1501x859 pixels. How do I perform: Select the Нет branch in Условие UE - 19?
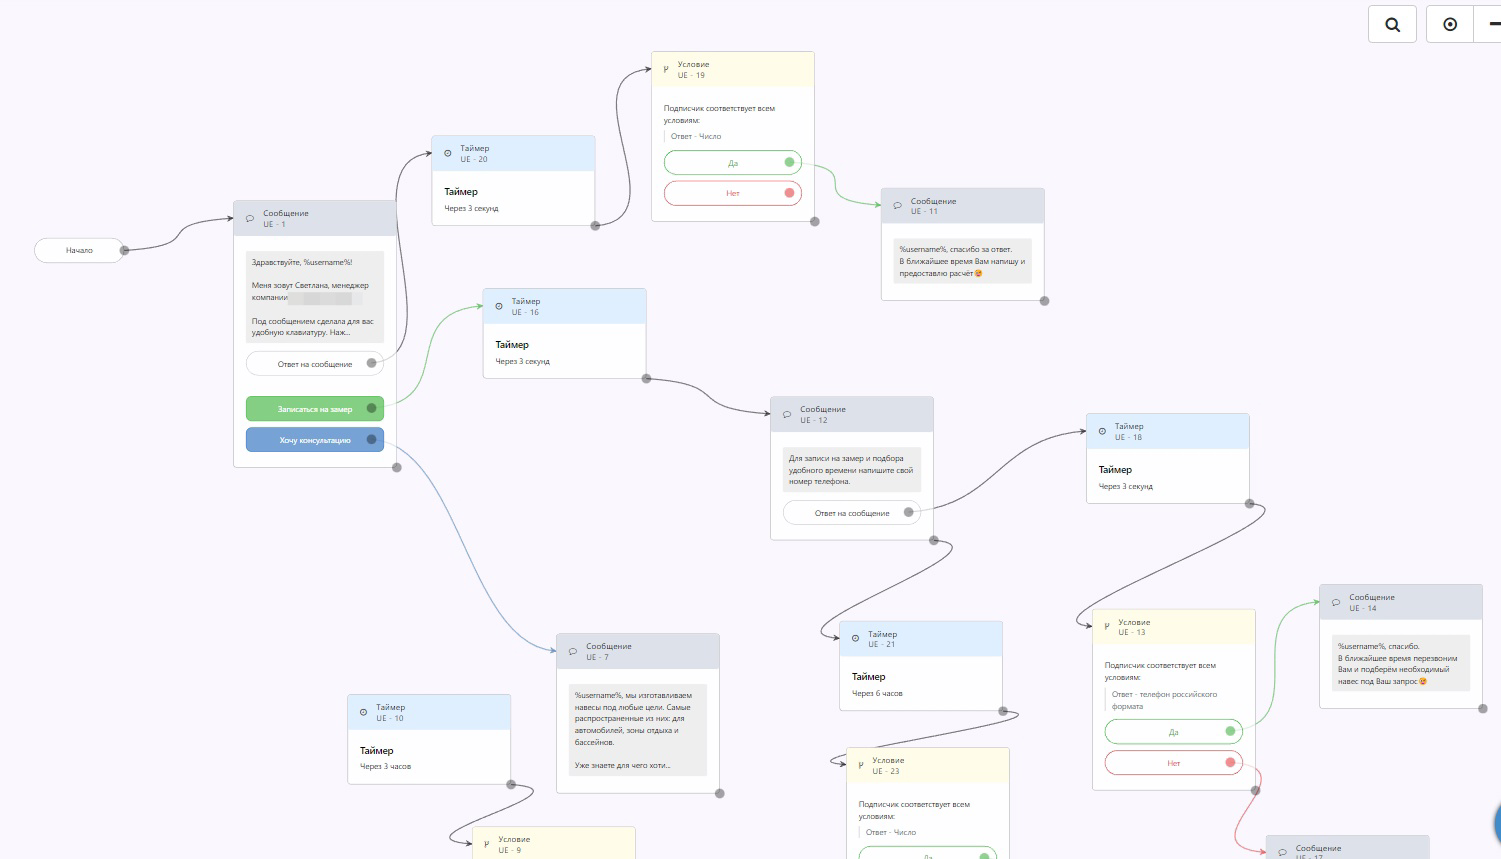point(733,193)
